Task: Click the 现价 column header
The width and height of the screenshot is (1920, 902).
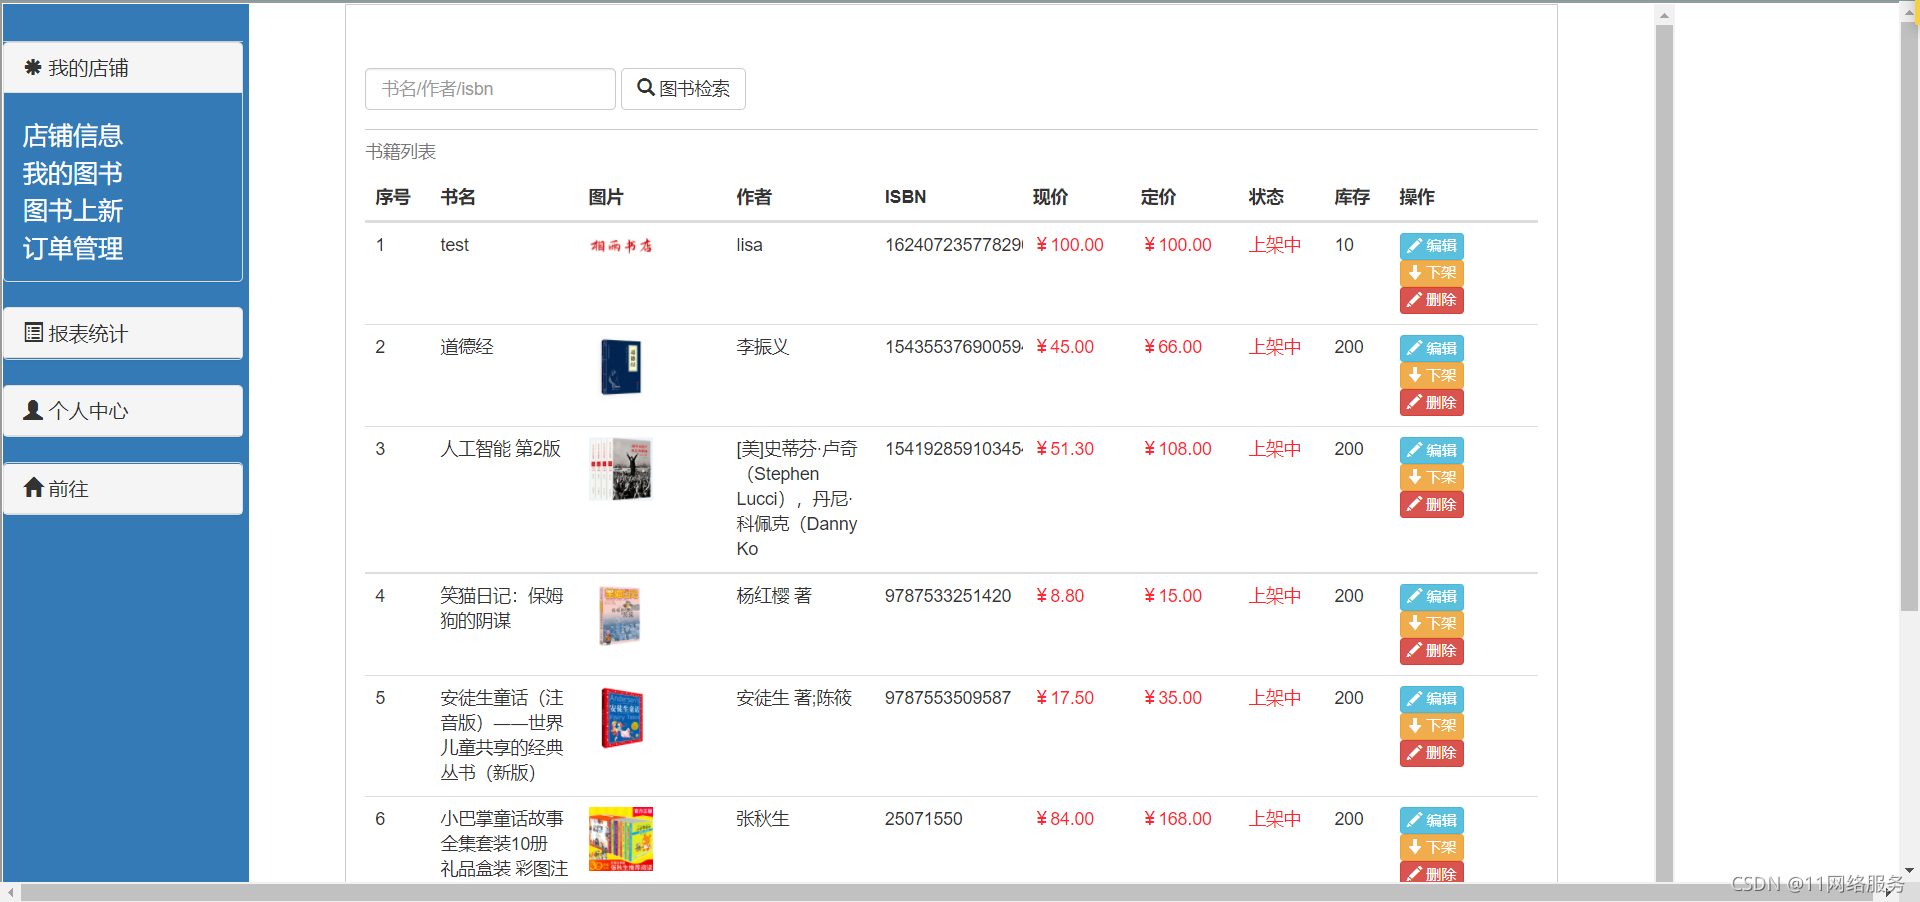Action: (1050, 197)
